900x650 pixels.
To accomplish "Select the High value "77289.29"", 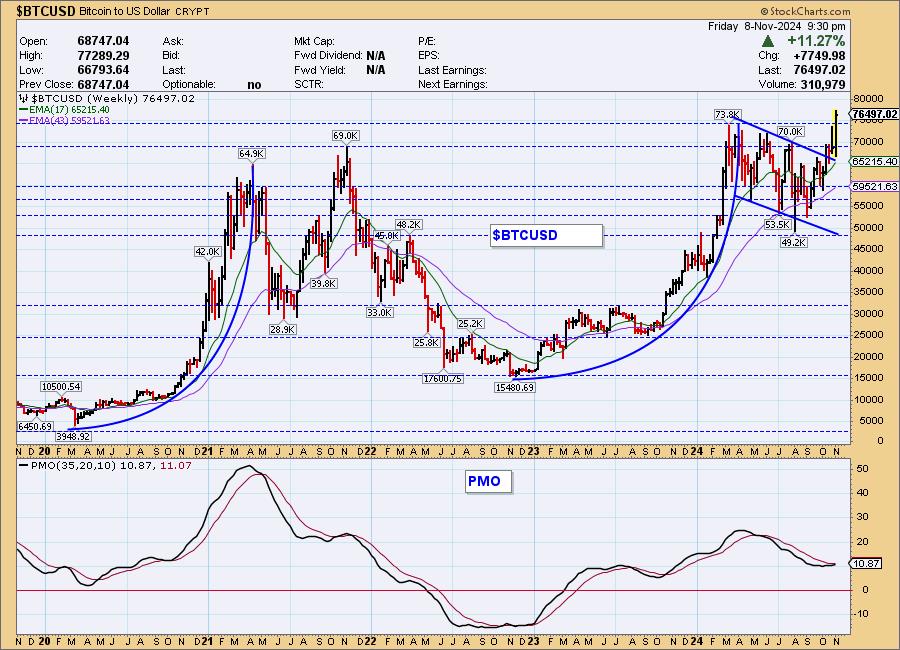I will coord(103,56).
